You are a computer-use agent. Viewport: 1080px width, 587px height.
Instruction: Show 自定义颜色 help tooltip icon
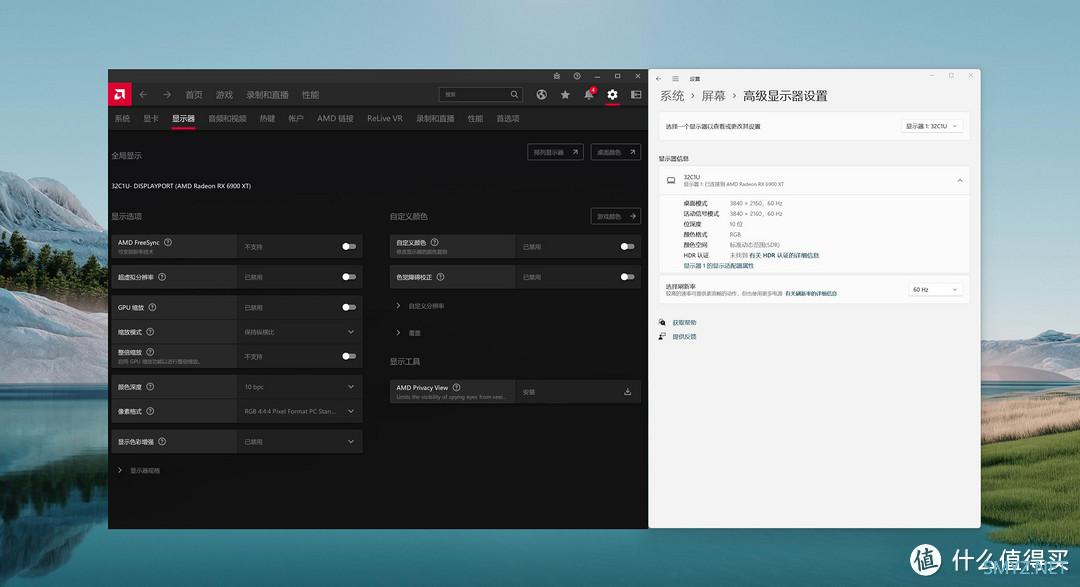434,243
